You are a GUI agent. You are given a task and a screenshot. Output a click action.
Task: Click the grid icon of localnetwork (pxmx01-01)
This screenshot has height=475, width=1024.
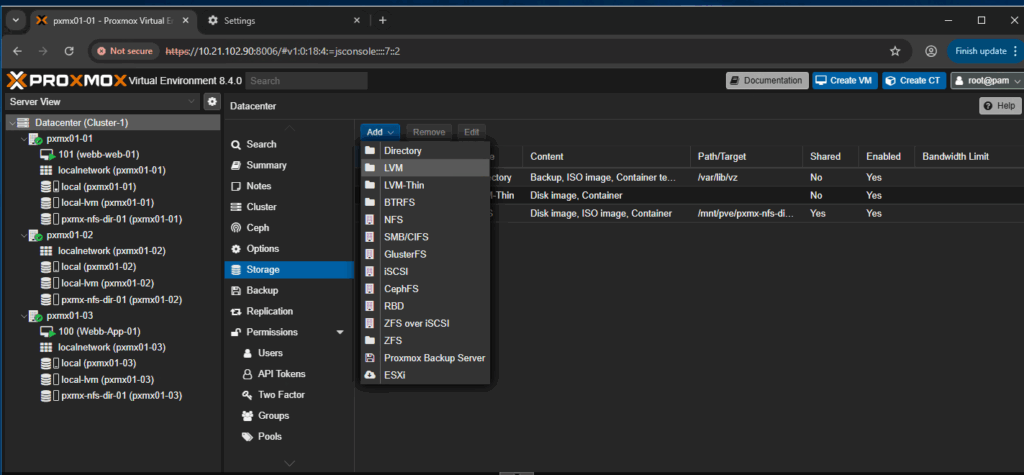tap(46, 171)
